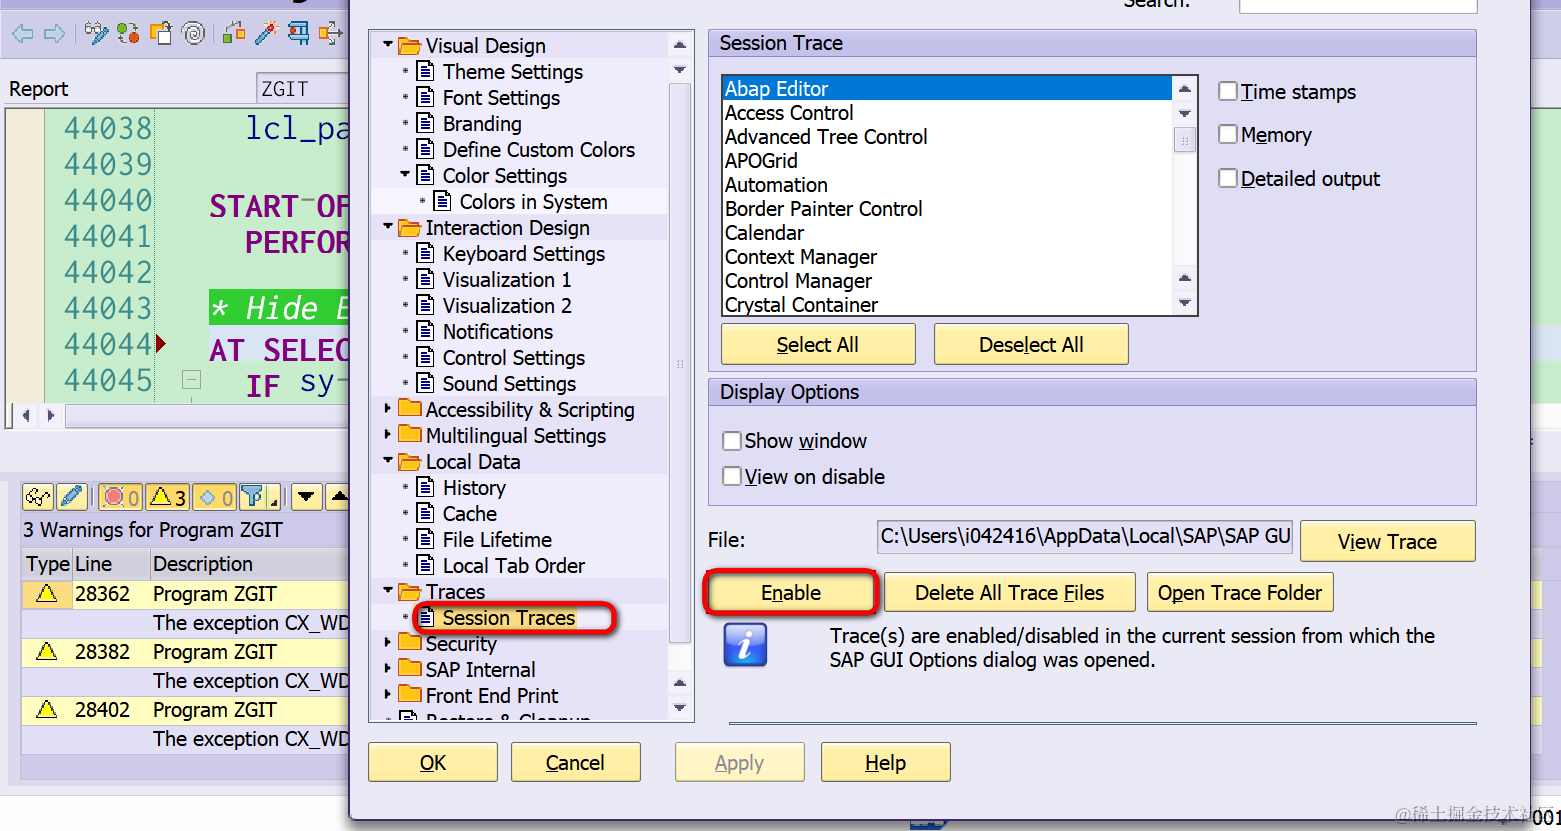
Task: Click the warning triangle for line 28402
Action: 46,710
